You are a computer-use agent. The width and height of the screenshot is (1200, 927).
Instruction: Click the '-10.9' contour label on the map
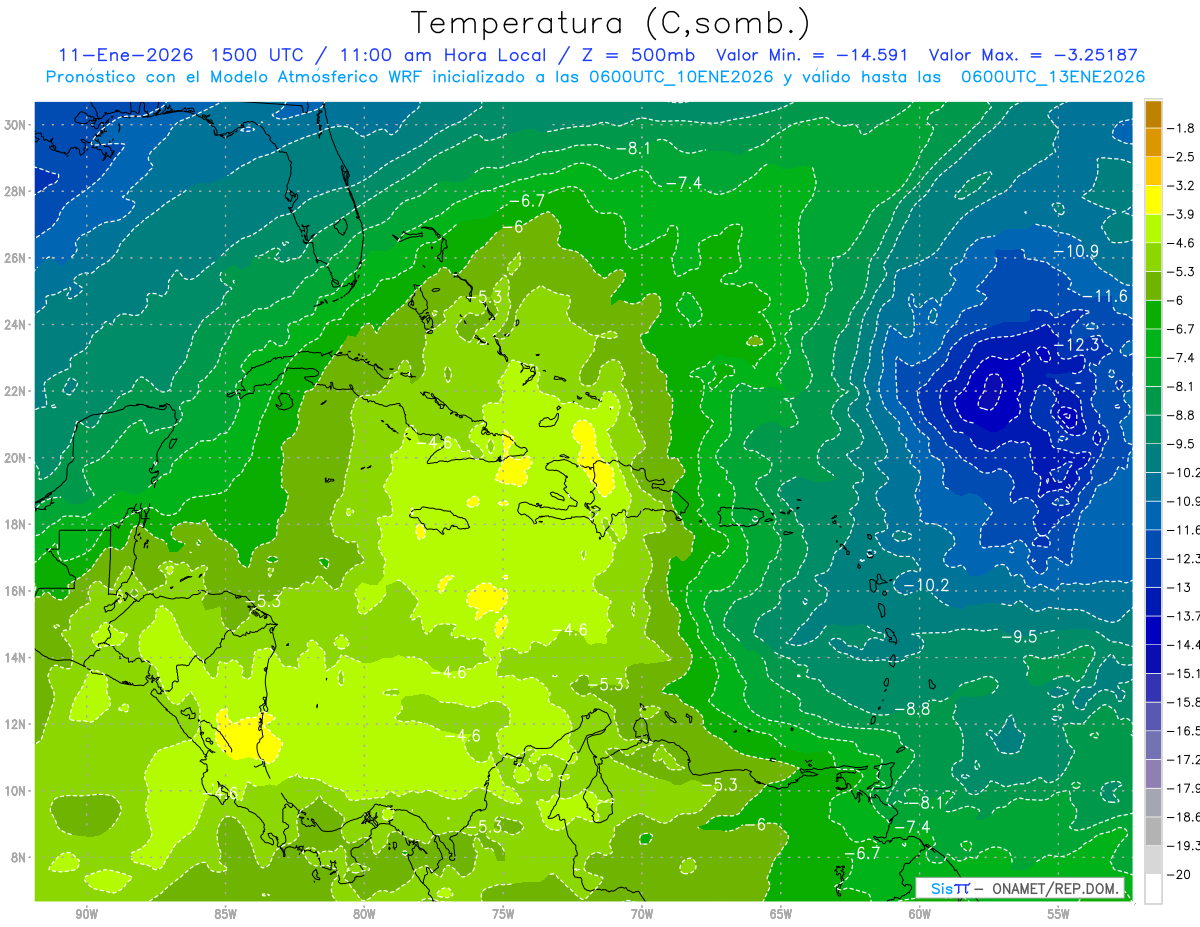(1076, 250)
